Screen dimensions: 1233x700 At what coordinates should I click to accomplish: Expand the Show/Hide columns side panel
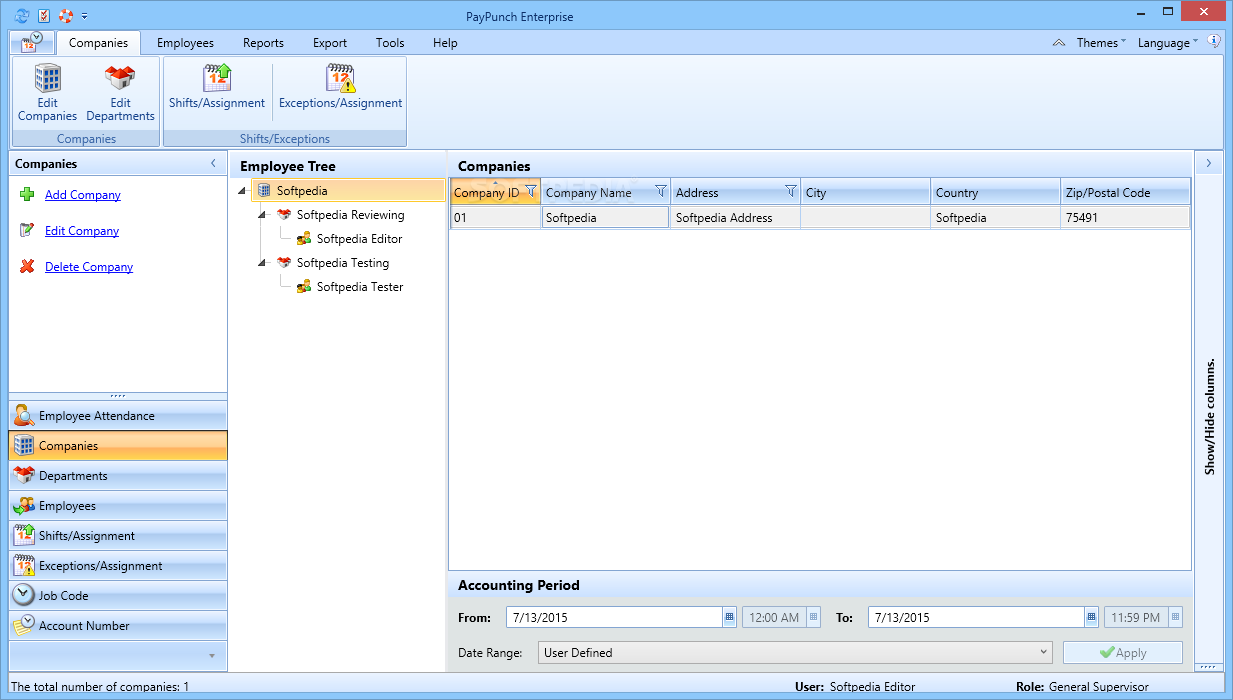[1208, 163]
